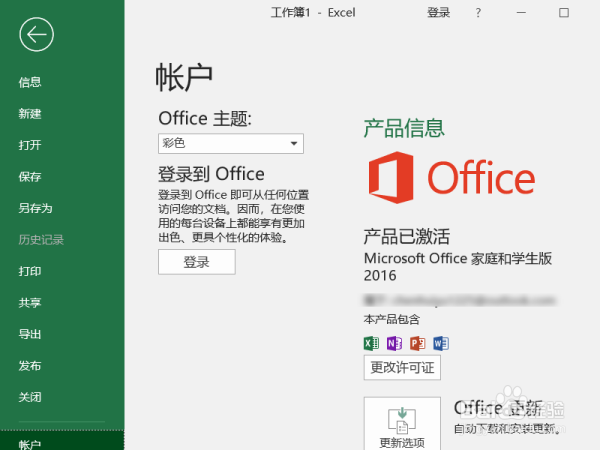Open the 信息 menu item

pyautogui.click(x=30, y=82)
